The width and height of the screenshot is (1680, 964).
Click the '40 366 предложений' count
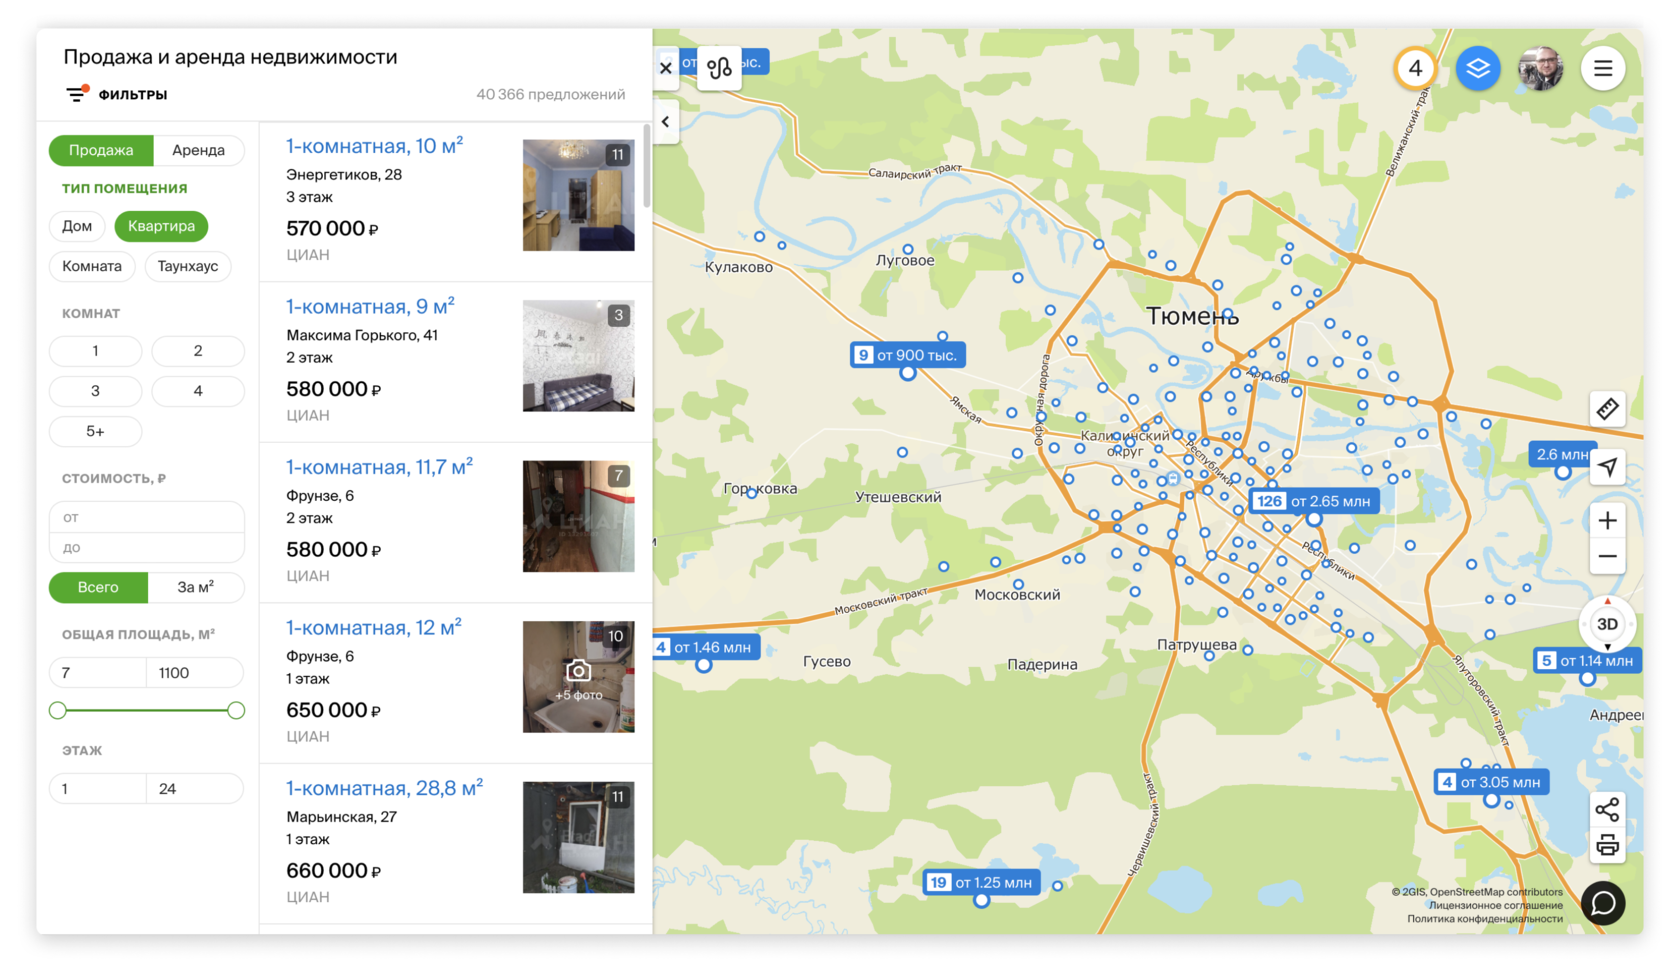pos(550,94)
